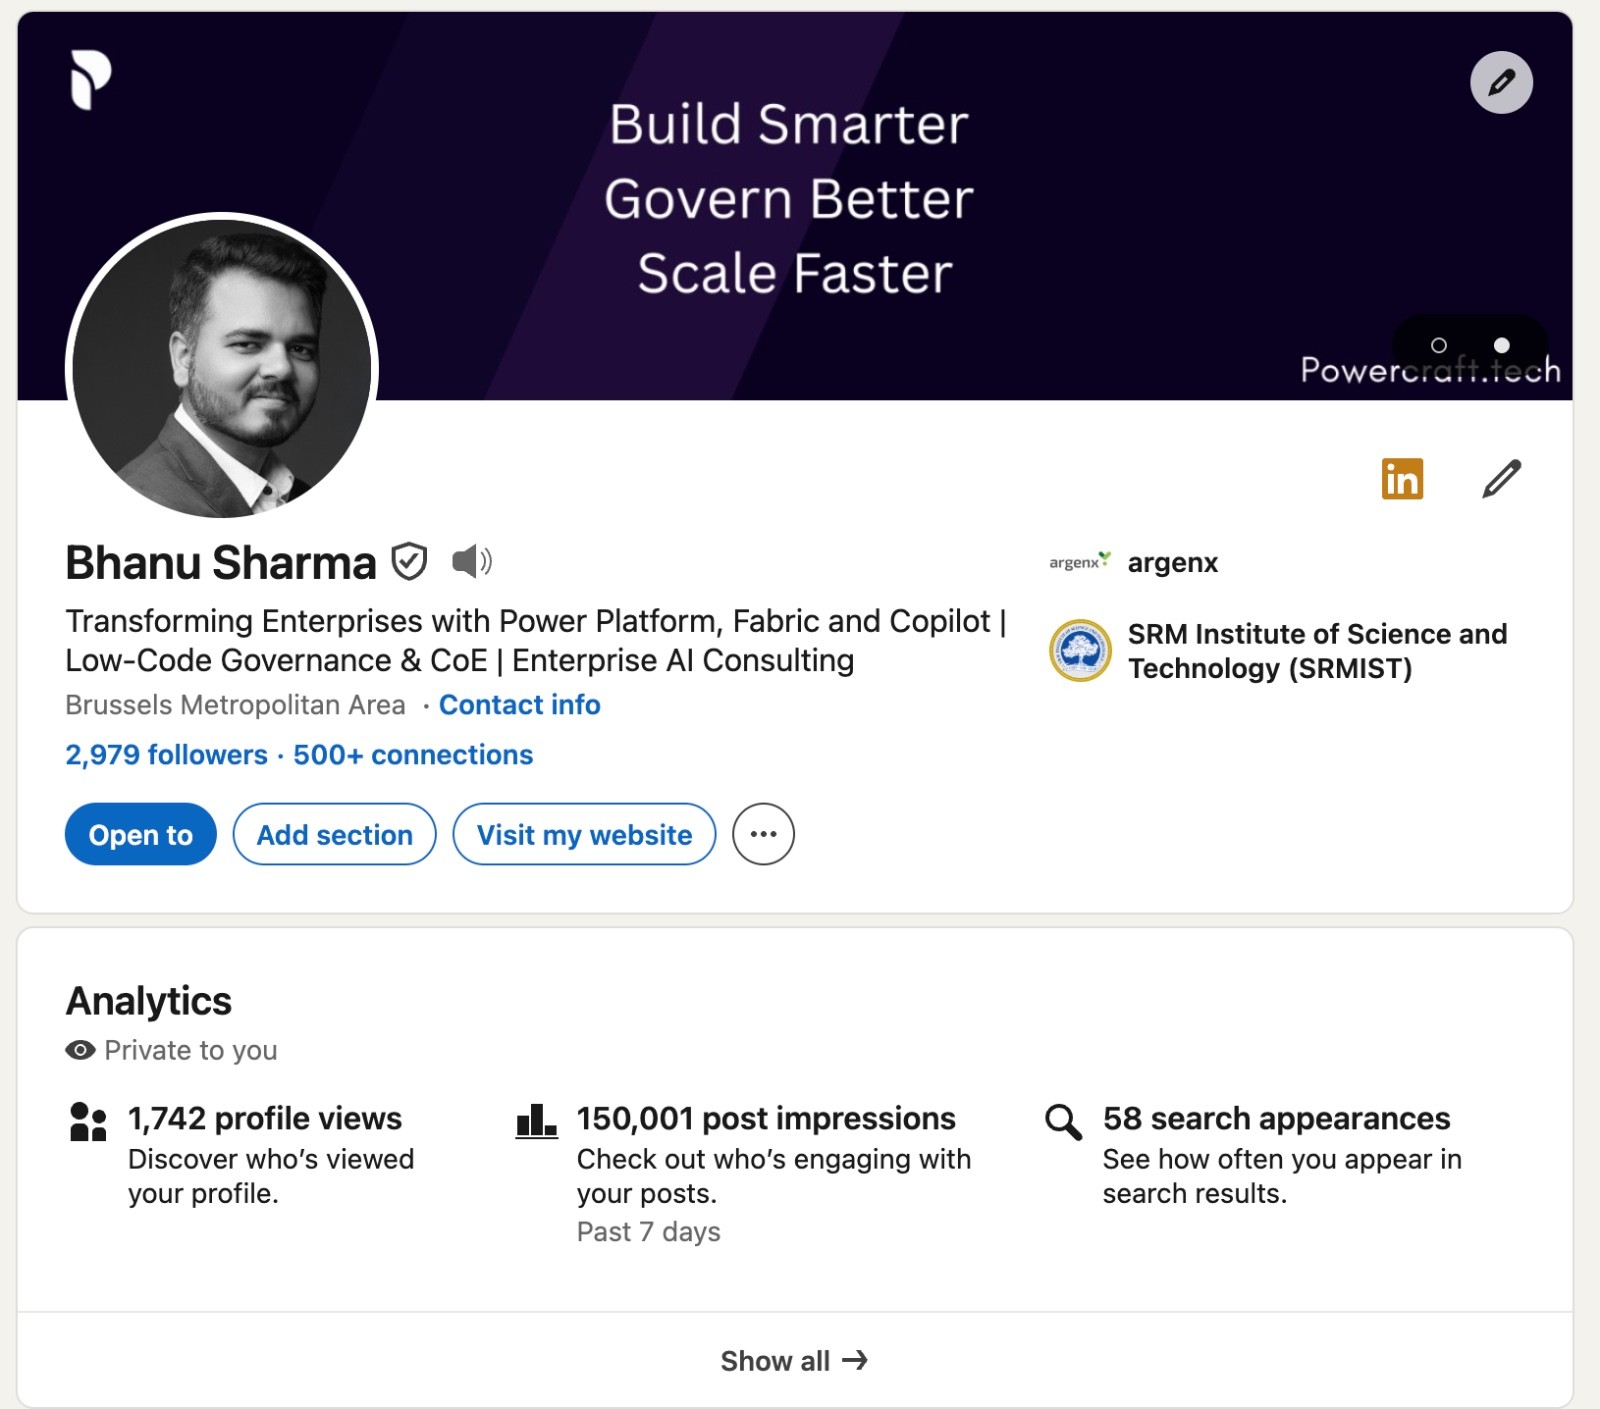Click the headline text about Power Platform
1600x1409 pixels.
point(535,641)
